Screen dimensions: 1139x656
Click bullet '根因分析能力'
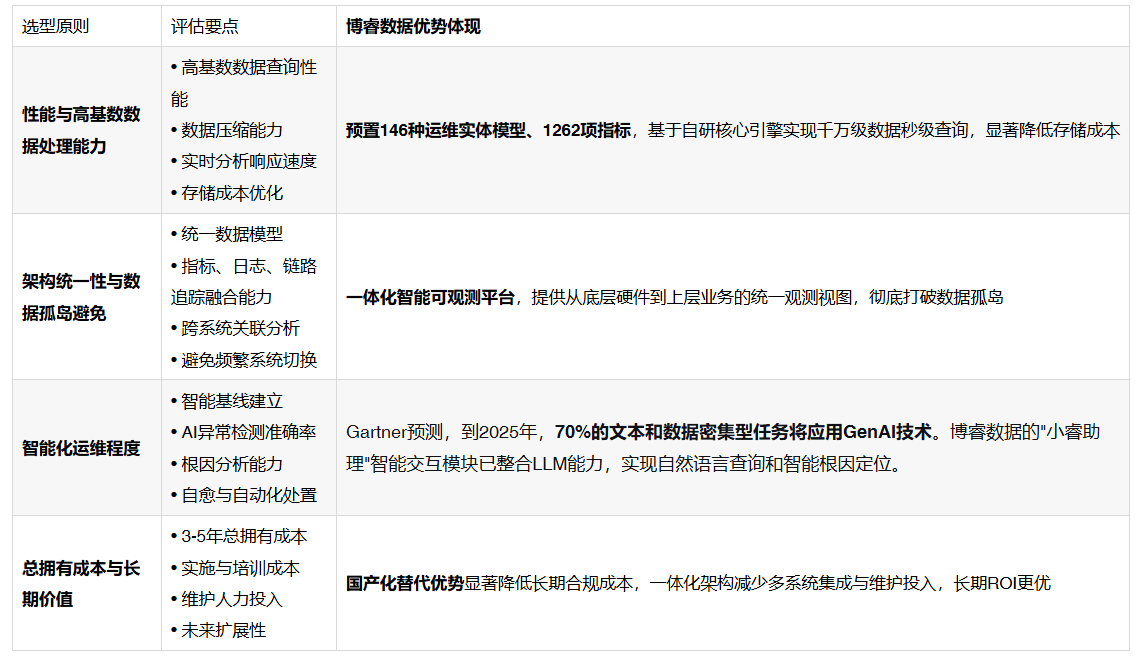click(227, 464)
